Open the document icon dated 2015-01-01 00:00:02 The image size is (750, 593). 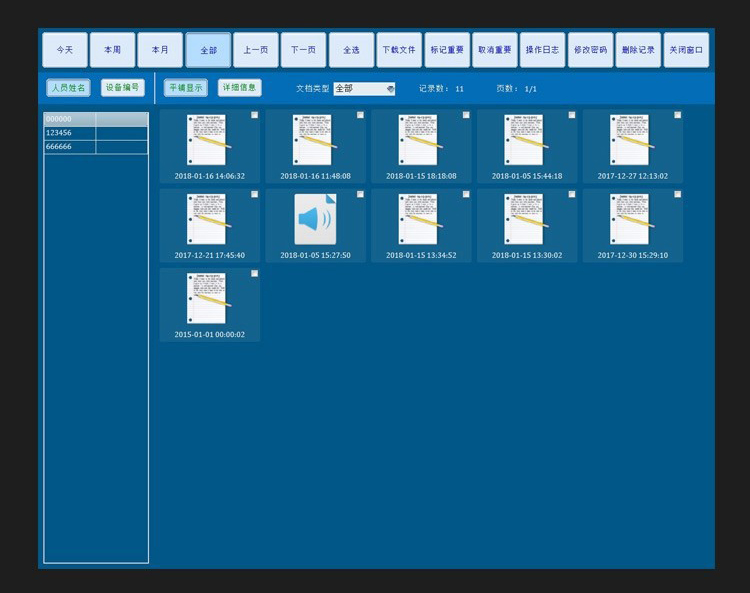click(x=209, y=299)
